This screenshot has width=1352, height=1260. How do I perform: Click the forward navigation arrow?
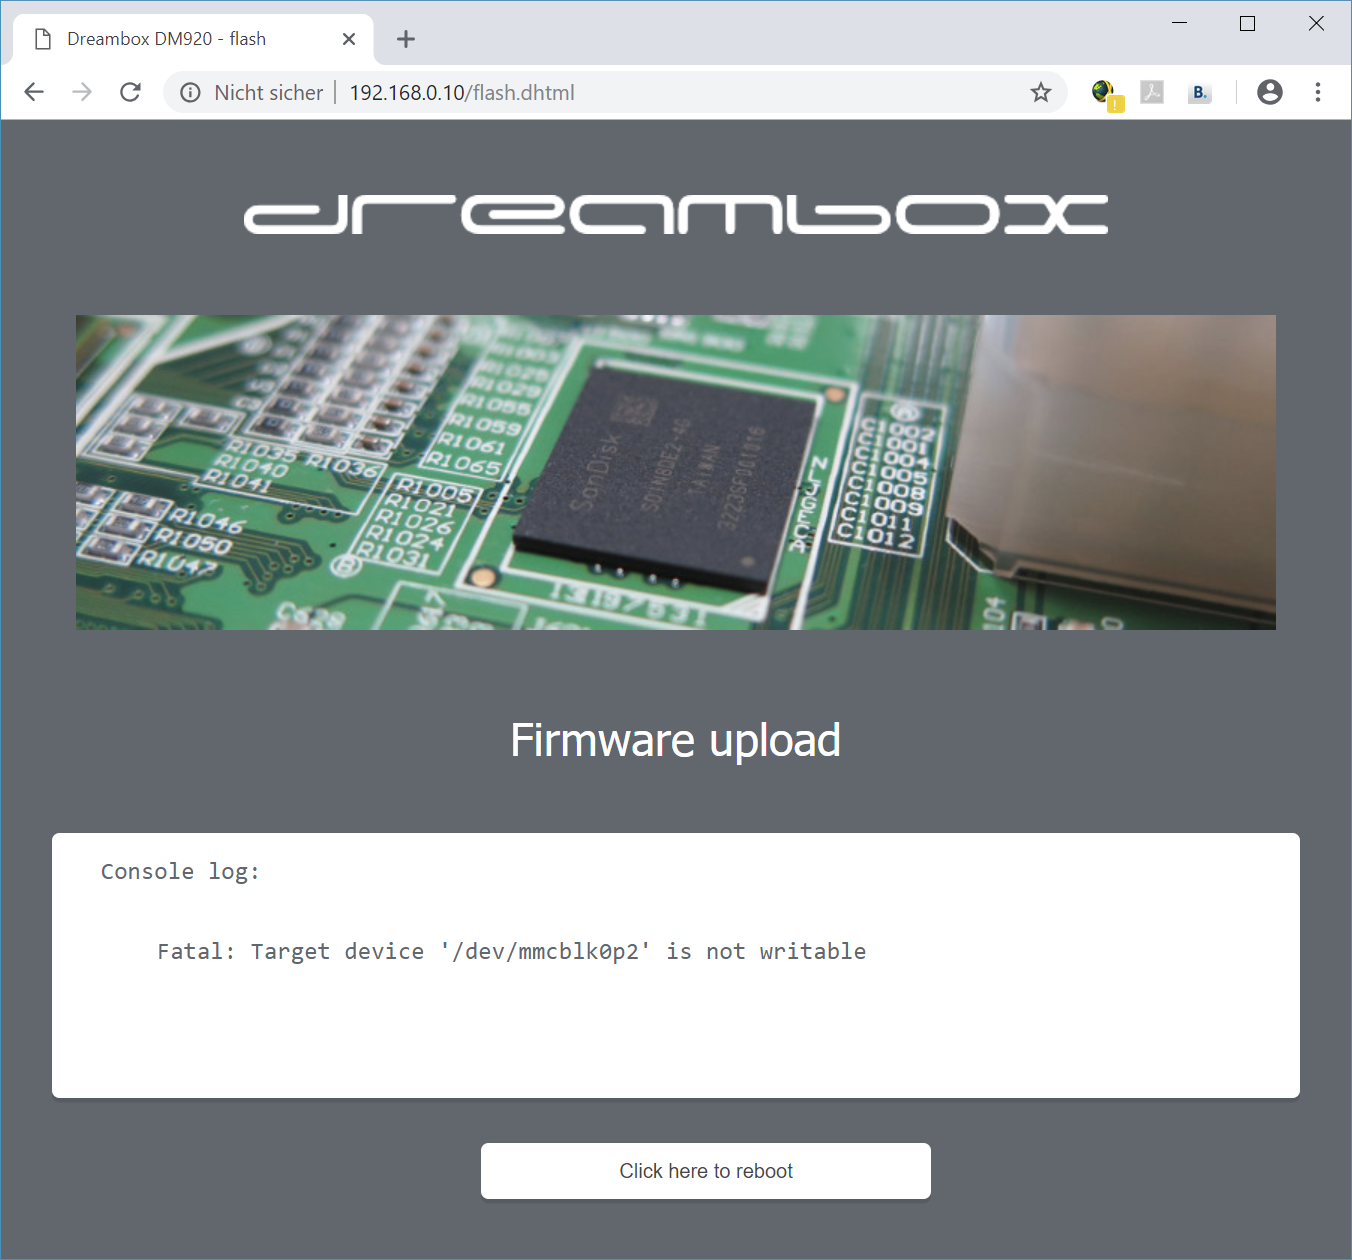coord(82,92)
